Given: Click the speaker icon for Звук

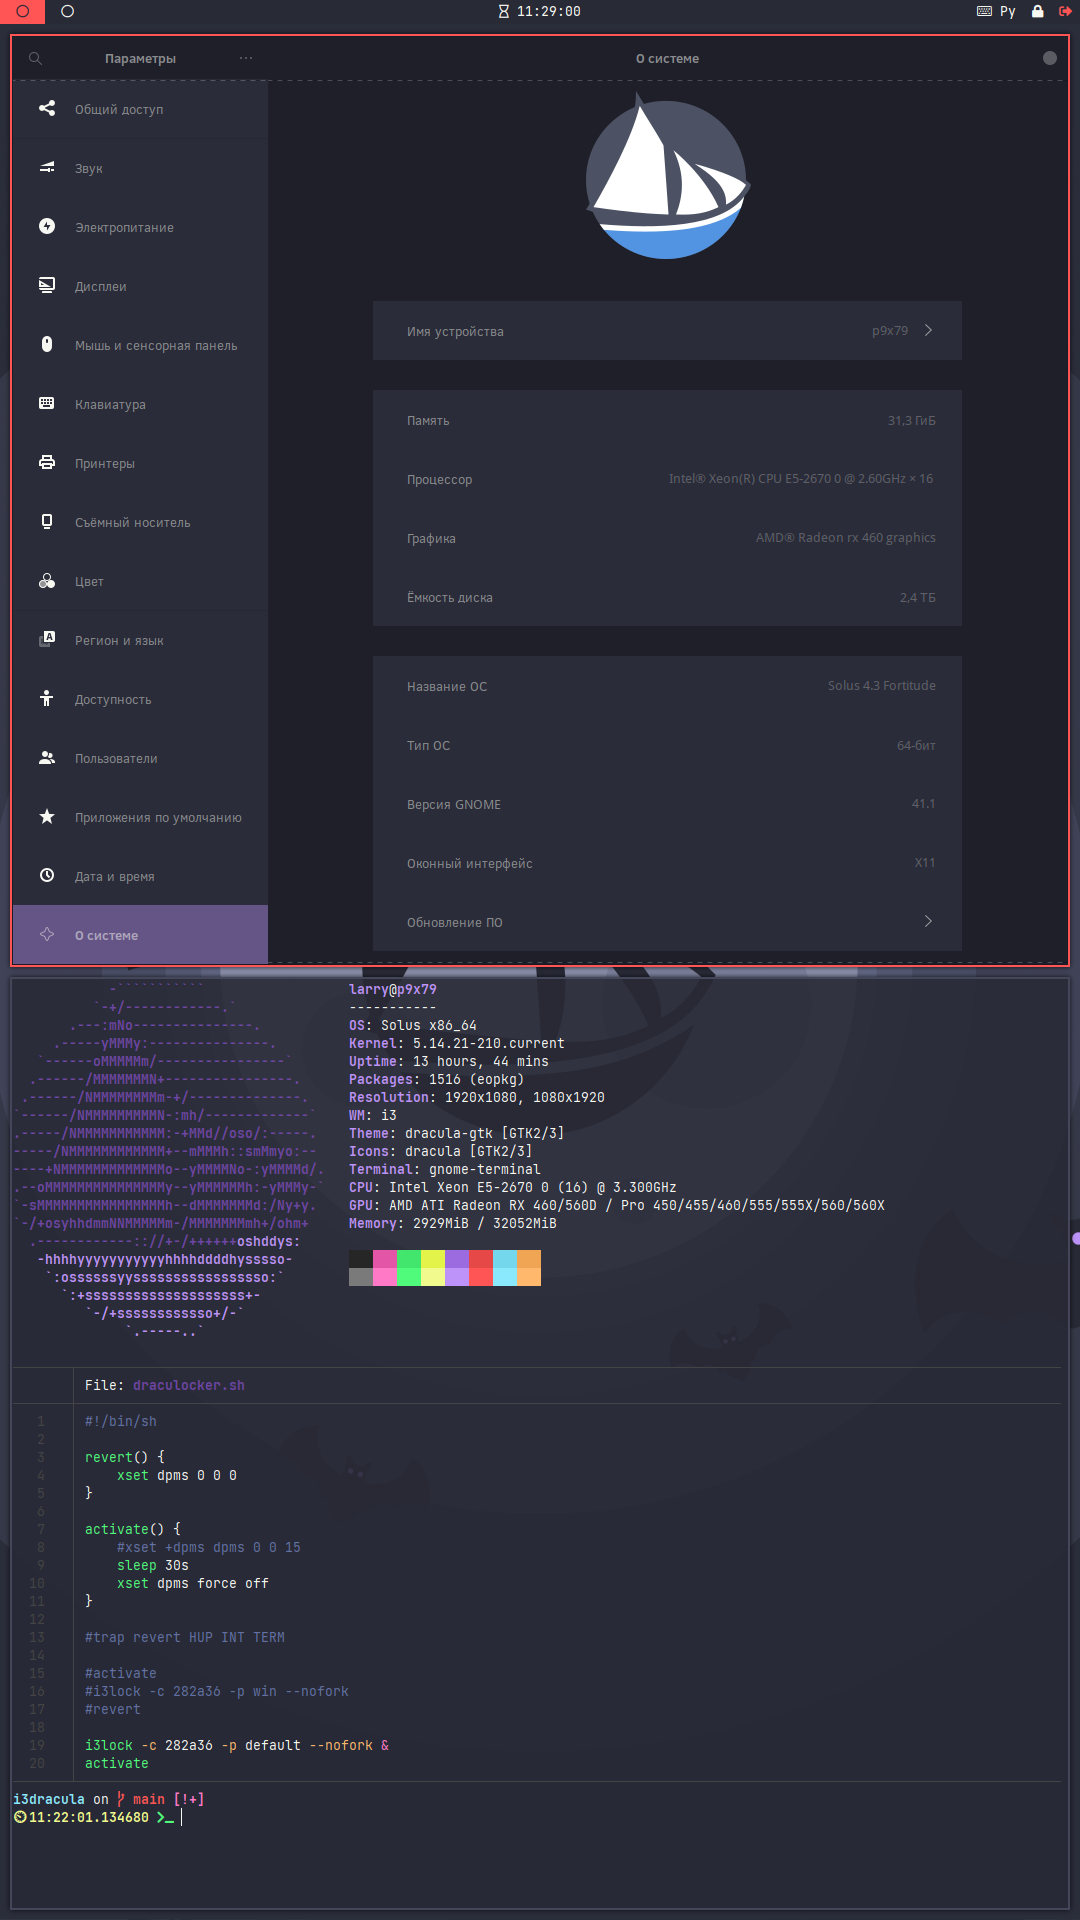Looking at the screenshot, I should click(47, 167).
